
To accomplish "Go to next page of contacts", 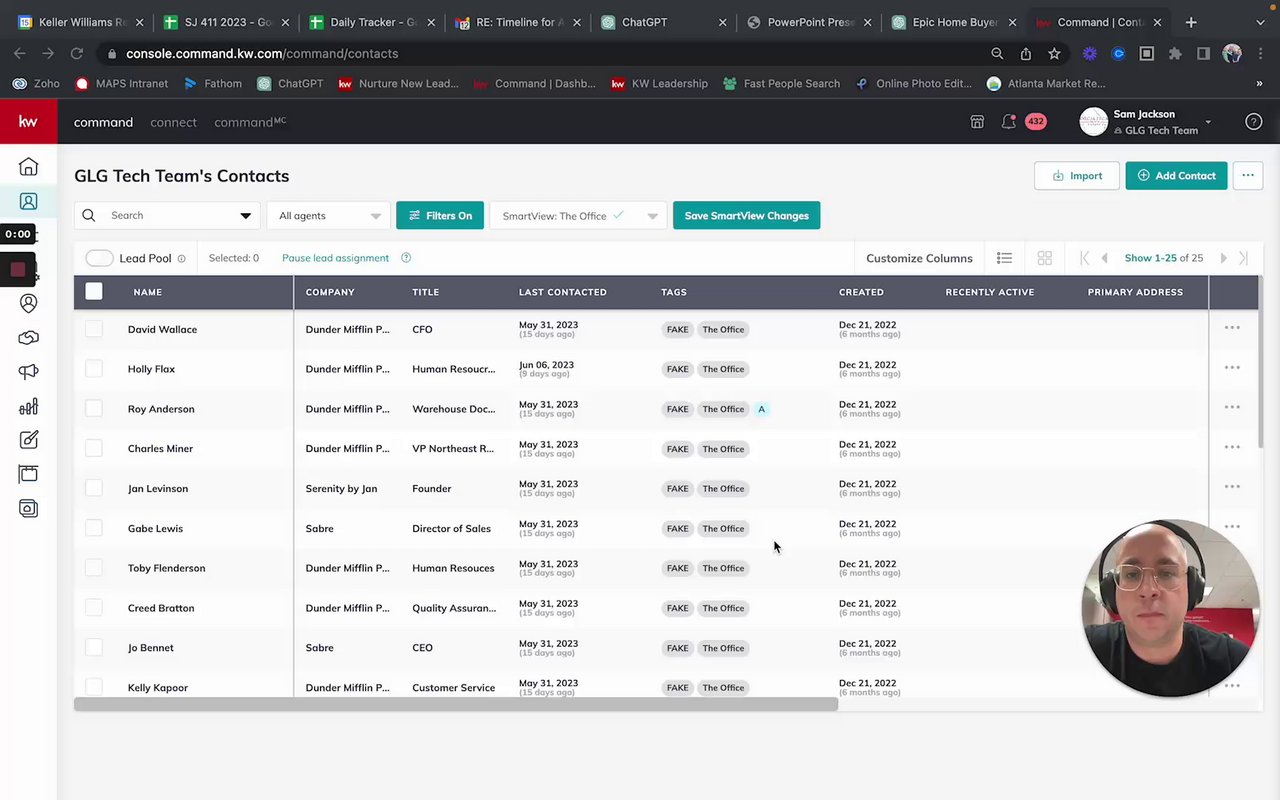I will (x=1223, y=258).
